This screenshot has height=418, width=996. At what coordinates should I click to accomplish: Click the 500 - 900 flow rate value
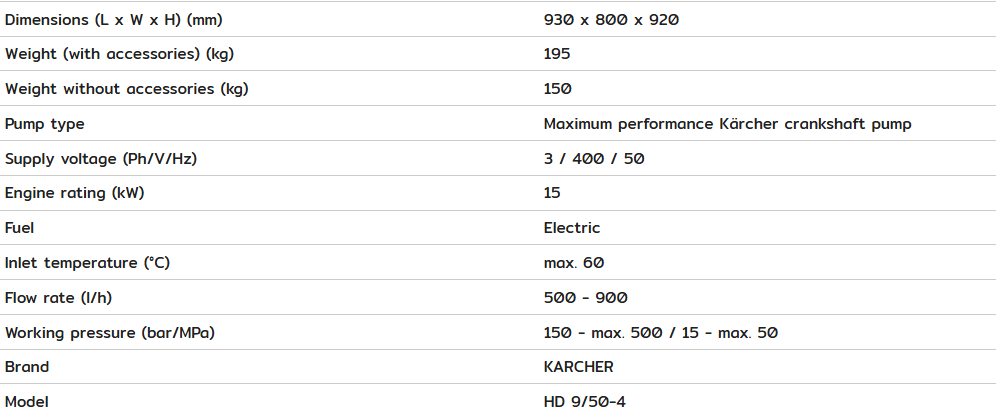586,298
